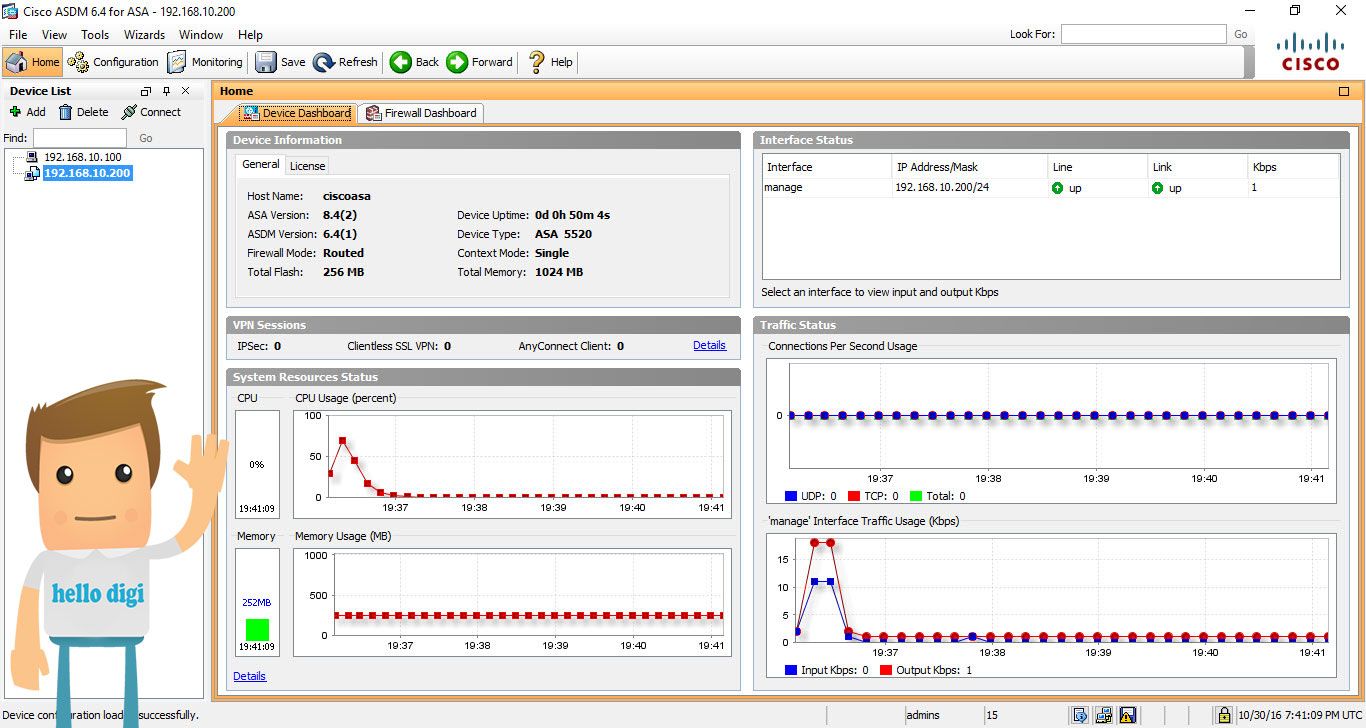Open the Configuration view
This screenshot has width=1366, height=728.
(113, 62)
